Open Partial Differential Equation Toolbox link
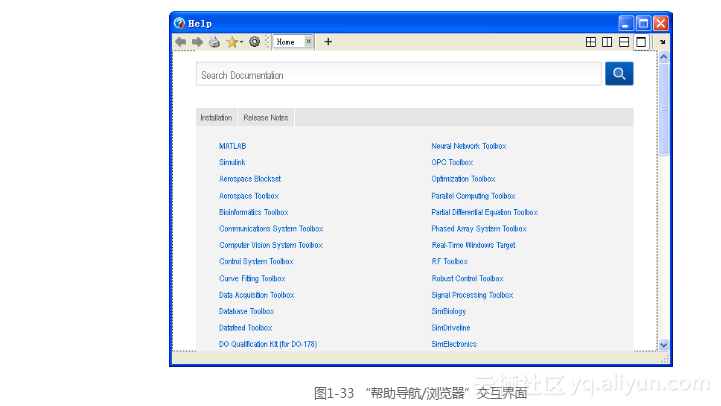The width and height of the screenshot is (721, 406). [x=484, y=212]
